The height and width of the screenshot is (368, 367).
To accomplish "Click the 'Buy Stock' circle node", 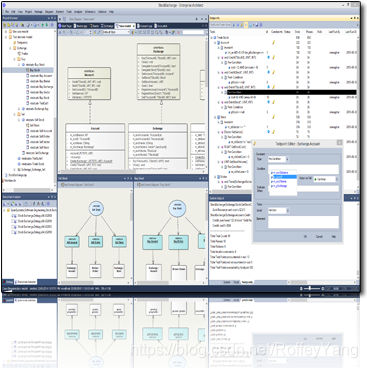I will [x=177, y=208].
